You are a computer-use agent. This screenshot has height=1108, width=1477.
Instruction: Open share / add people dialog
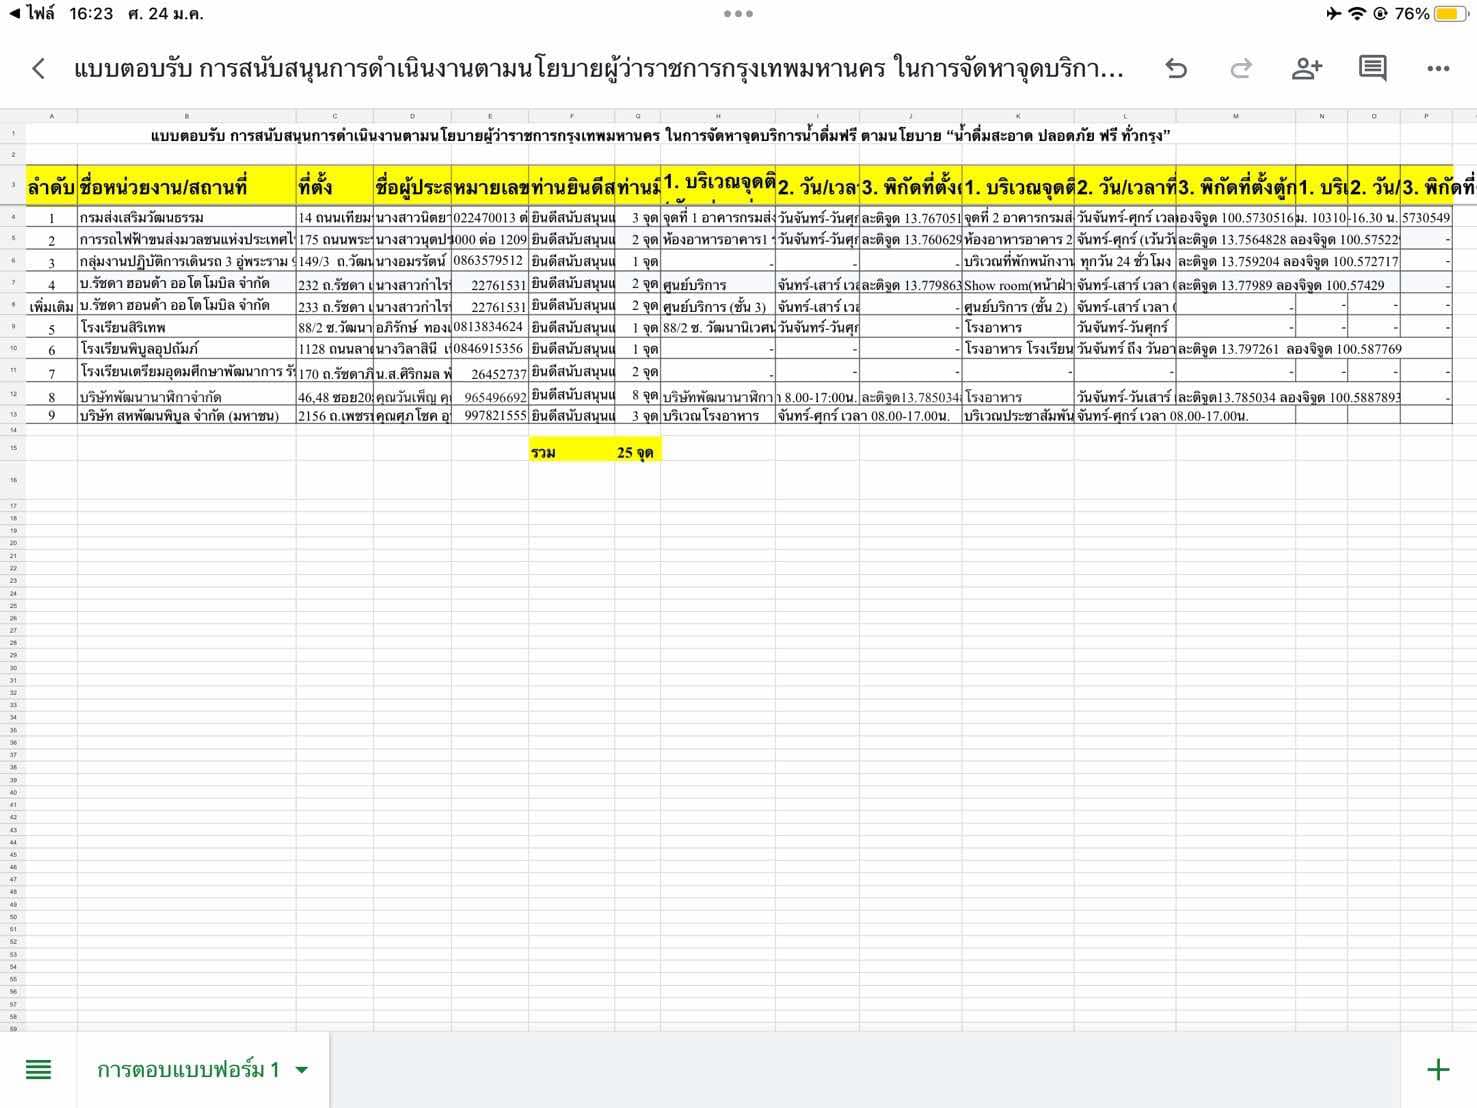click(1306, 68)
